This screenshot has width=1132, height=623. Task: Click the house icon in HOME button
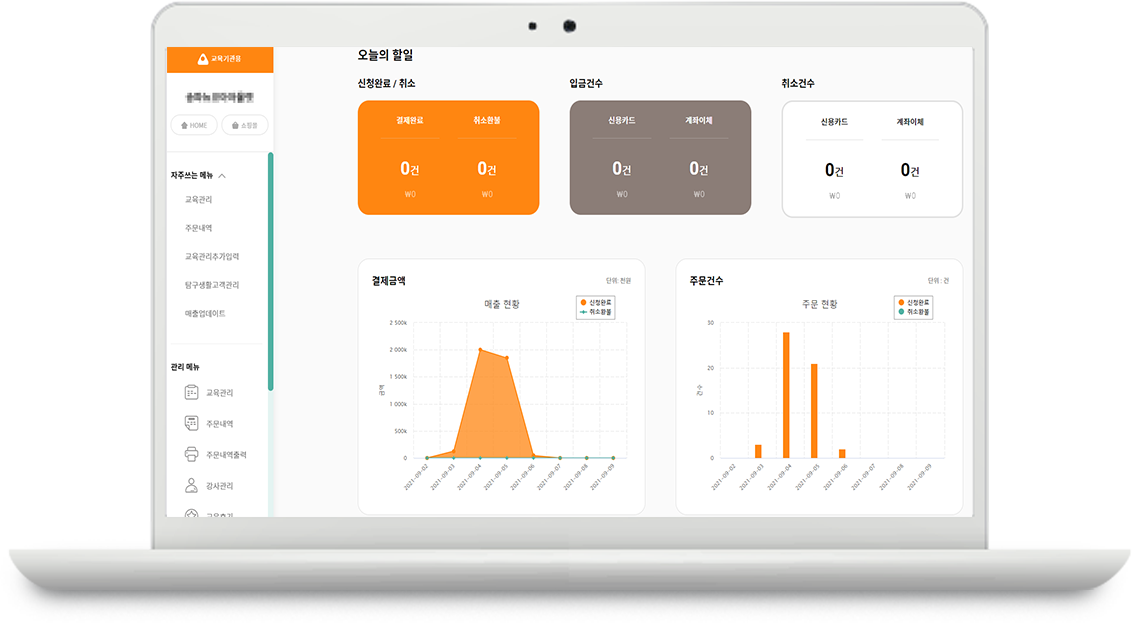184,125
